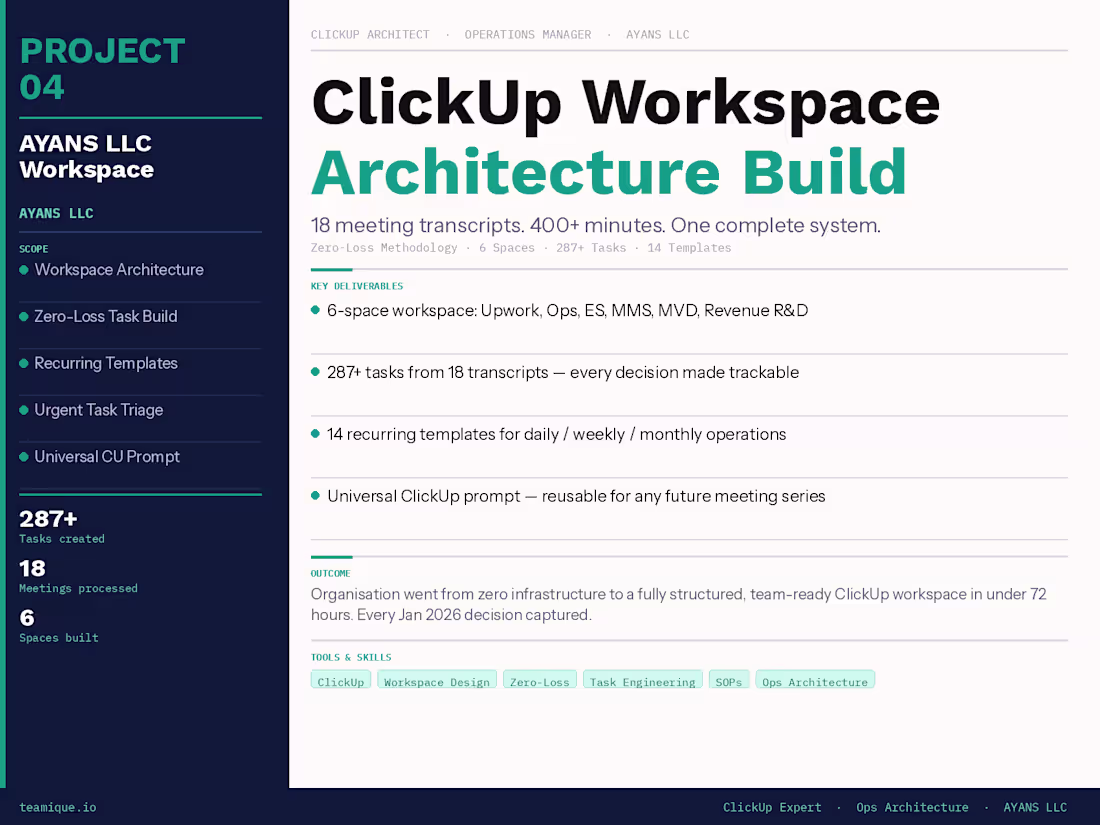Select the OPERATIONS MANAGER header item
The height and width of the screenshot is (825, 1100).
(528, 34)
